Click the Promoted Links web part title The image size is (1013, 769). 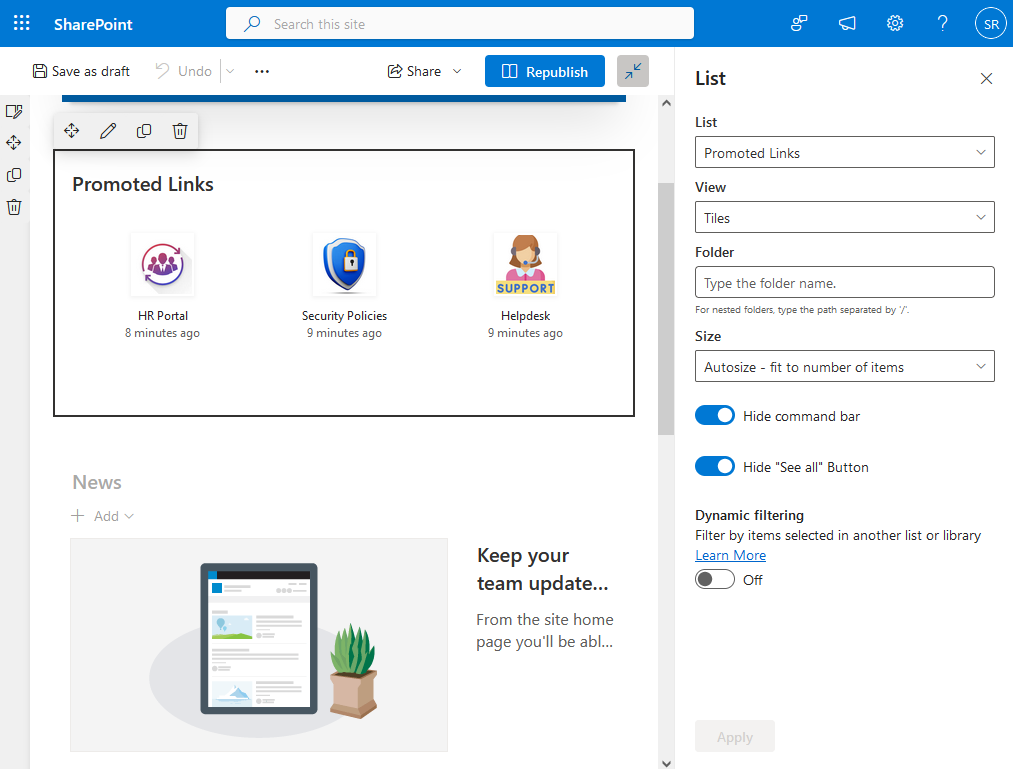tap(143, 185)
